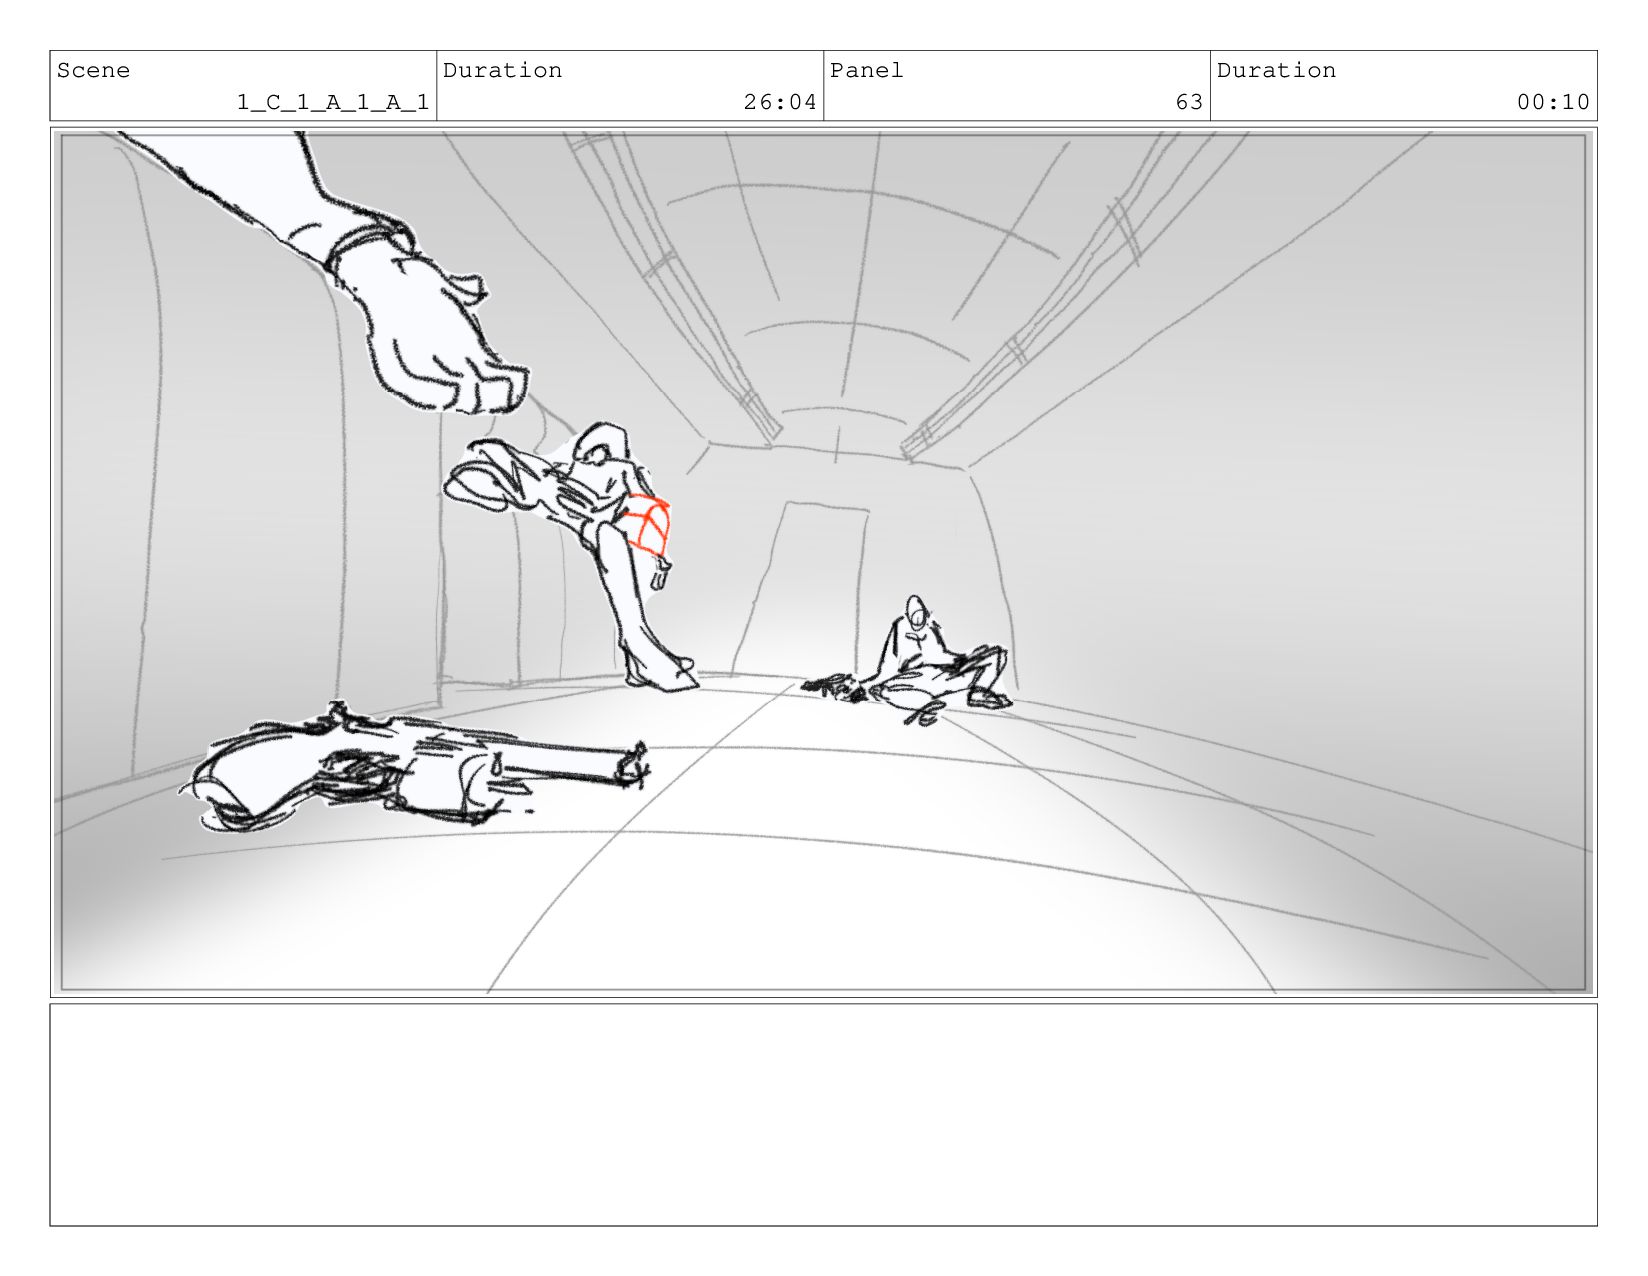Select the storyboard panel drawing
The image size is (1648, 1276).
[823, 562]
